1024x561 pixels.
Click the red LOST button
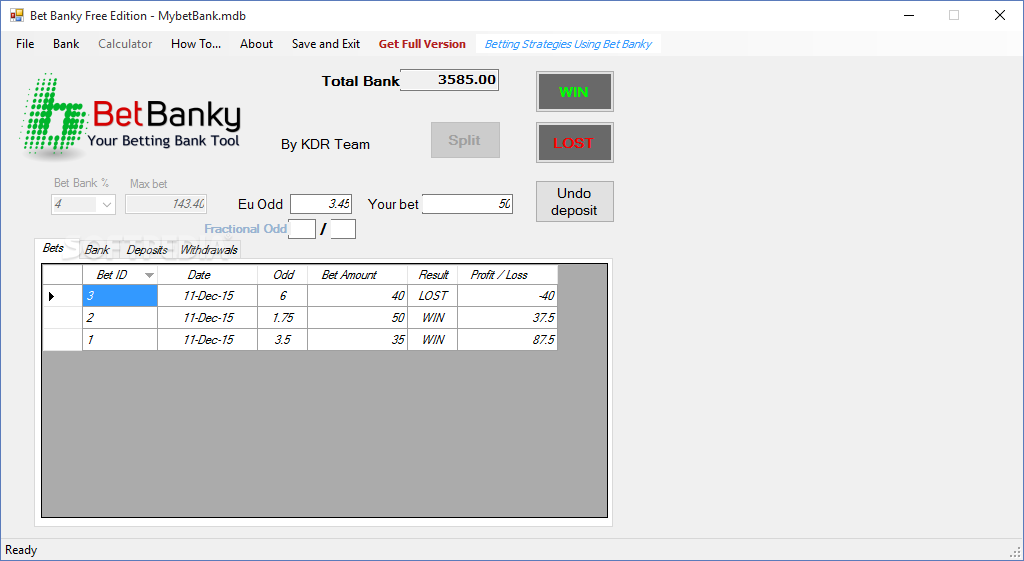pos(575,143)
